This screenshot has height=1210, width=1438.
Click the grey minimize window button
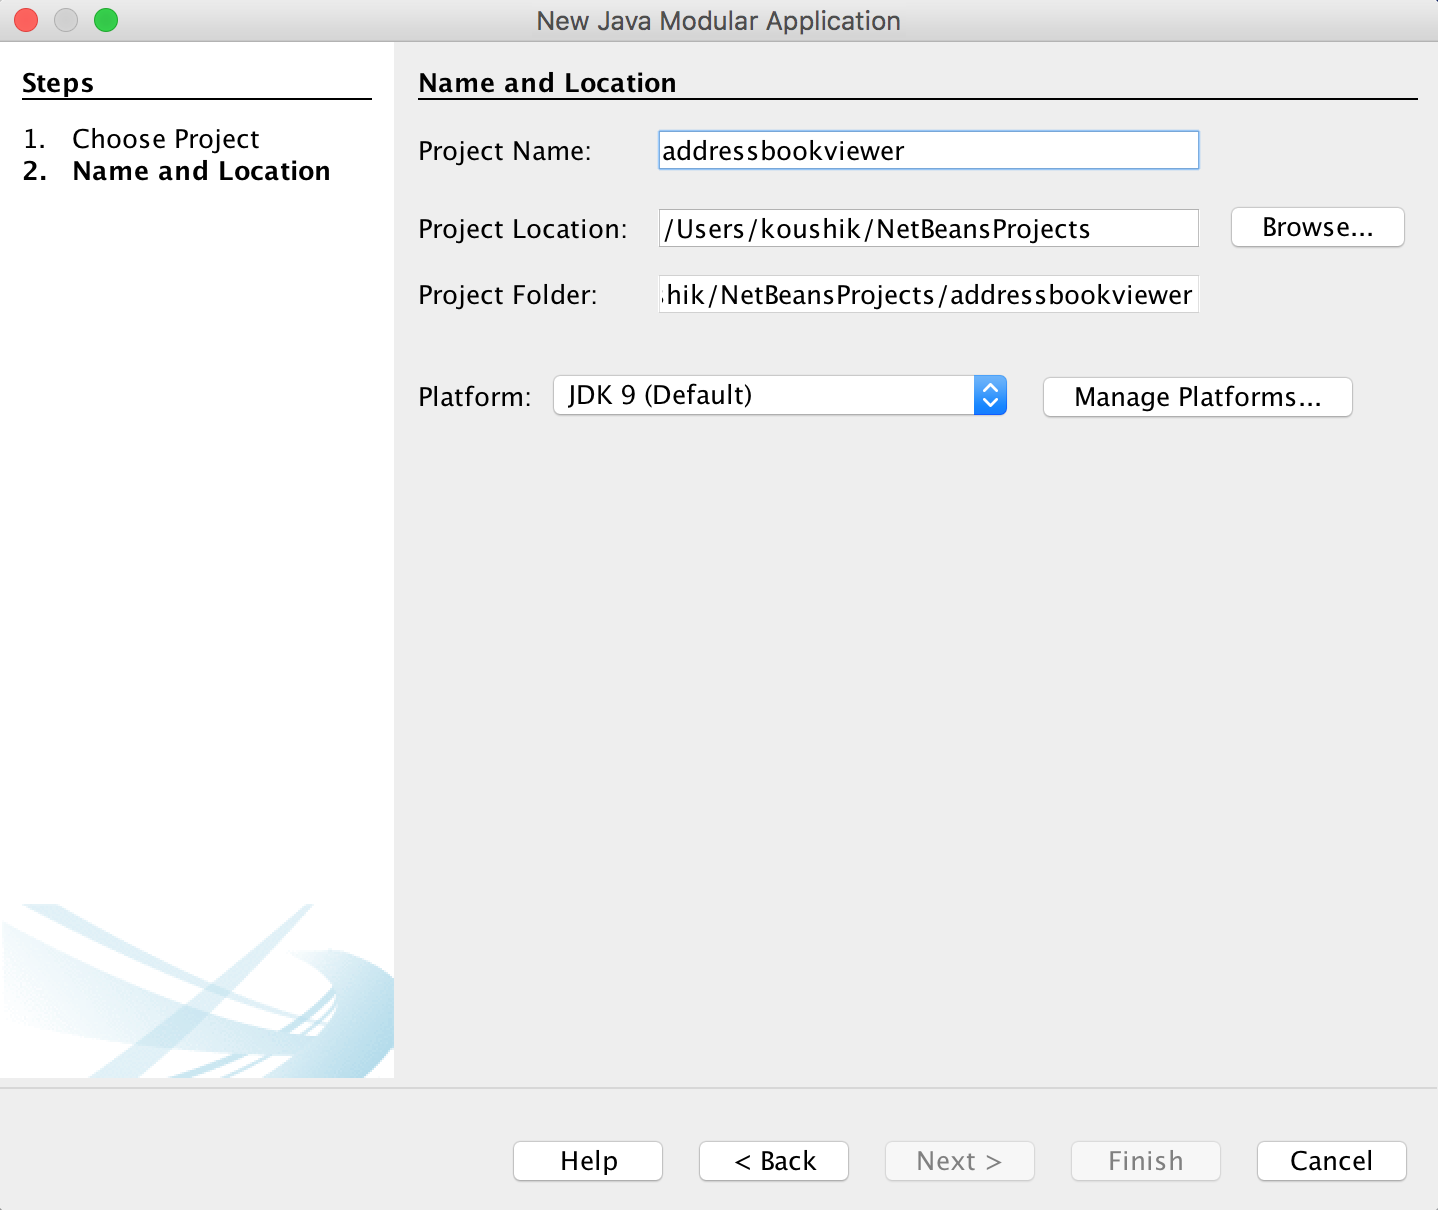66,20
